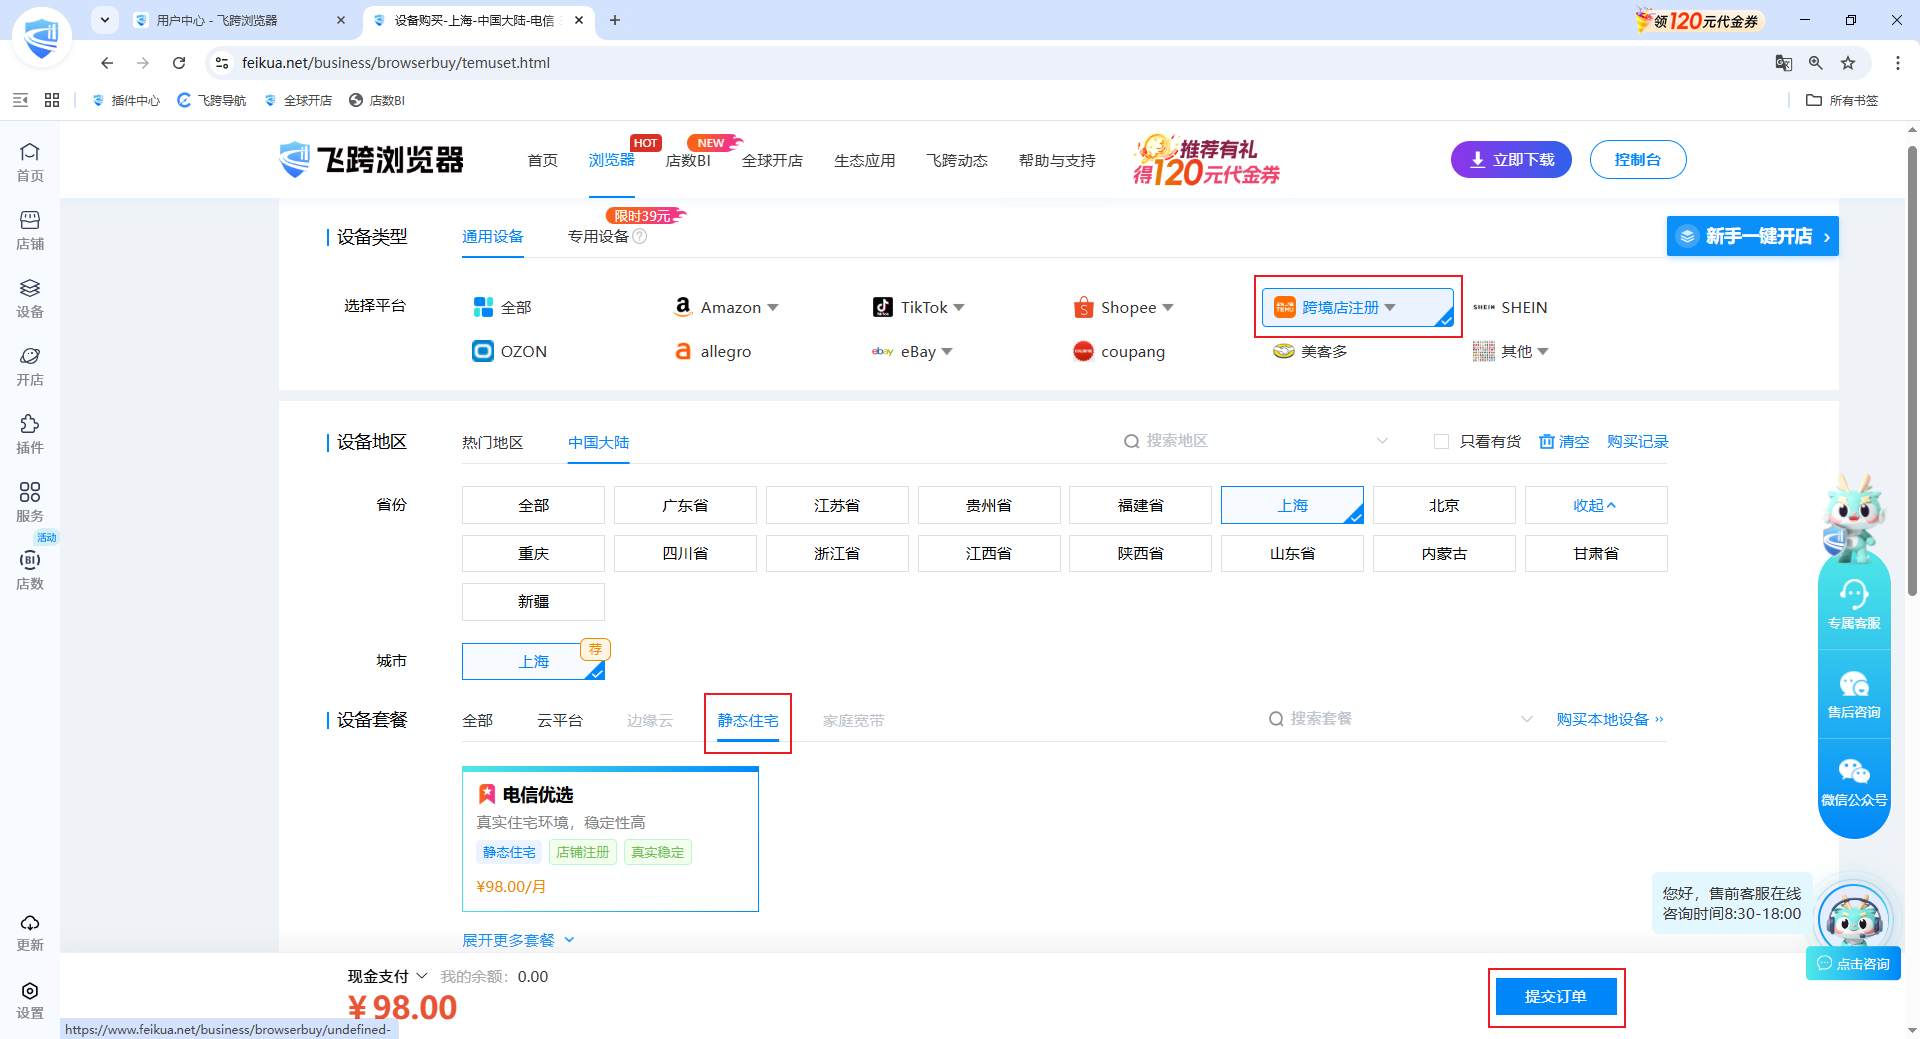Click the 更新 update sidebar icon

coord(30,932)
